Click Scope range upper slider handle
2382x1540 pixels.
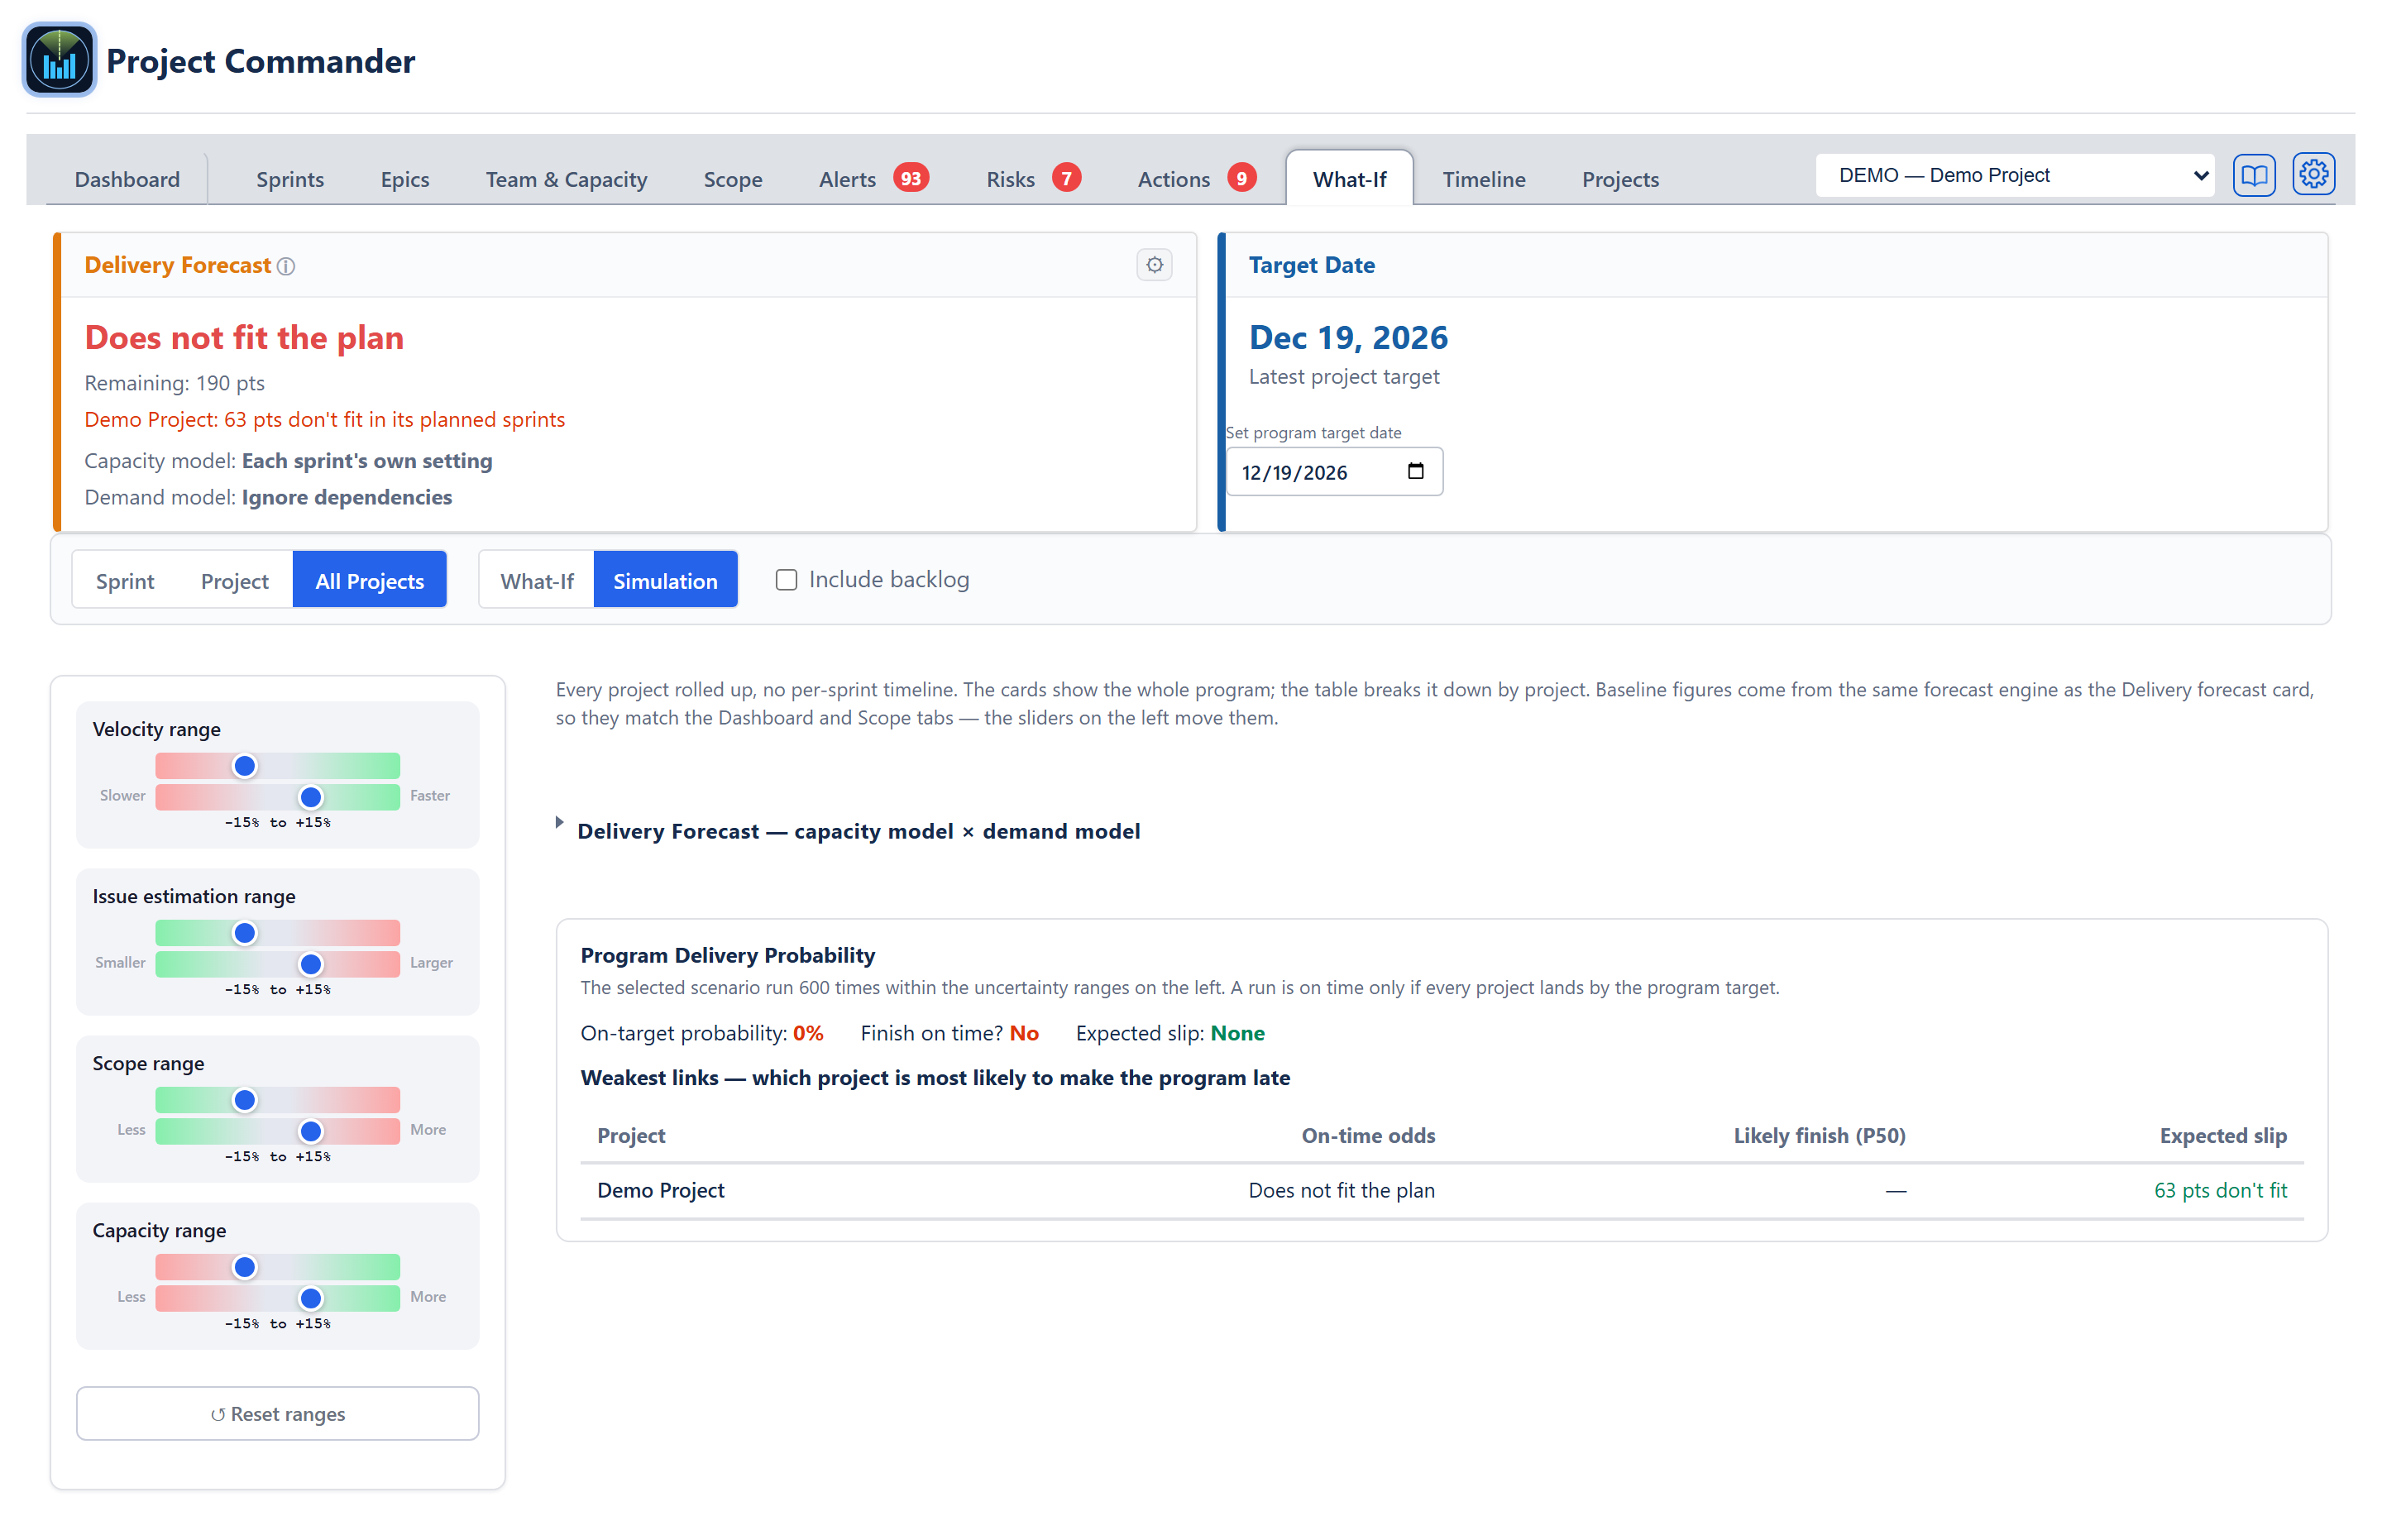coord(244,1100)
